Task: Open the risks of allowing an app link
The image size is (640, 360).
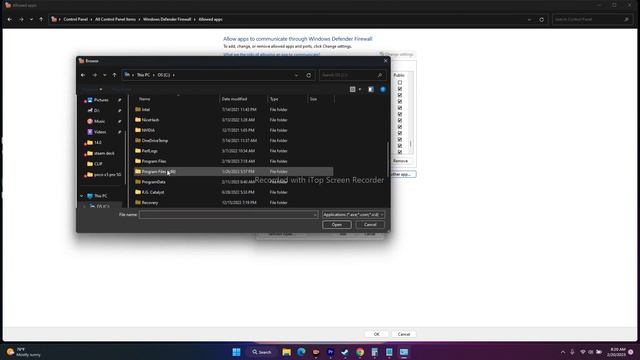Action: click(x=271, y=54)
